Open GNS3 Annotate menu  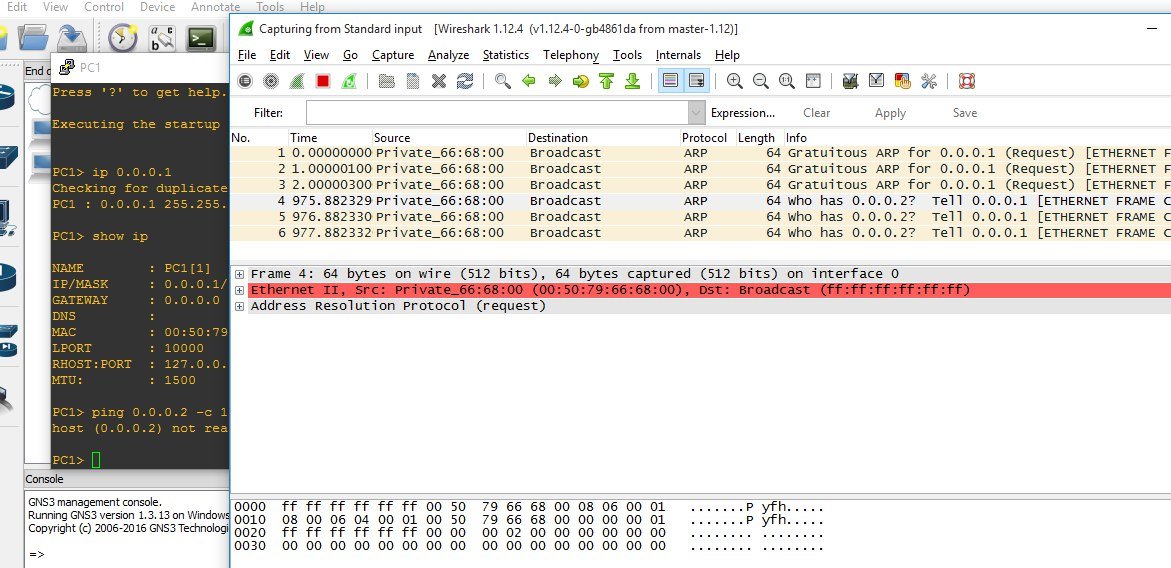pos(215,7)
